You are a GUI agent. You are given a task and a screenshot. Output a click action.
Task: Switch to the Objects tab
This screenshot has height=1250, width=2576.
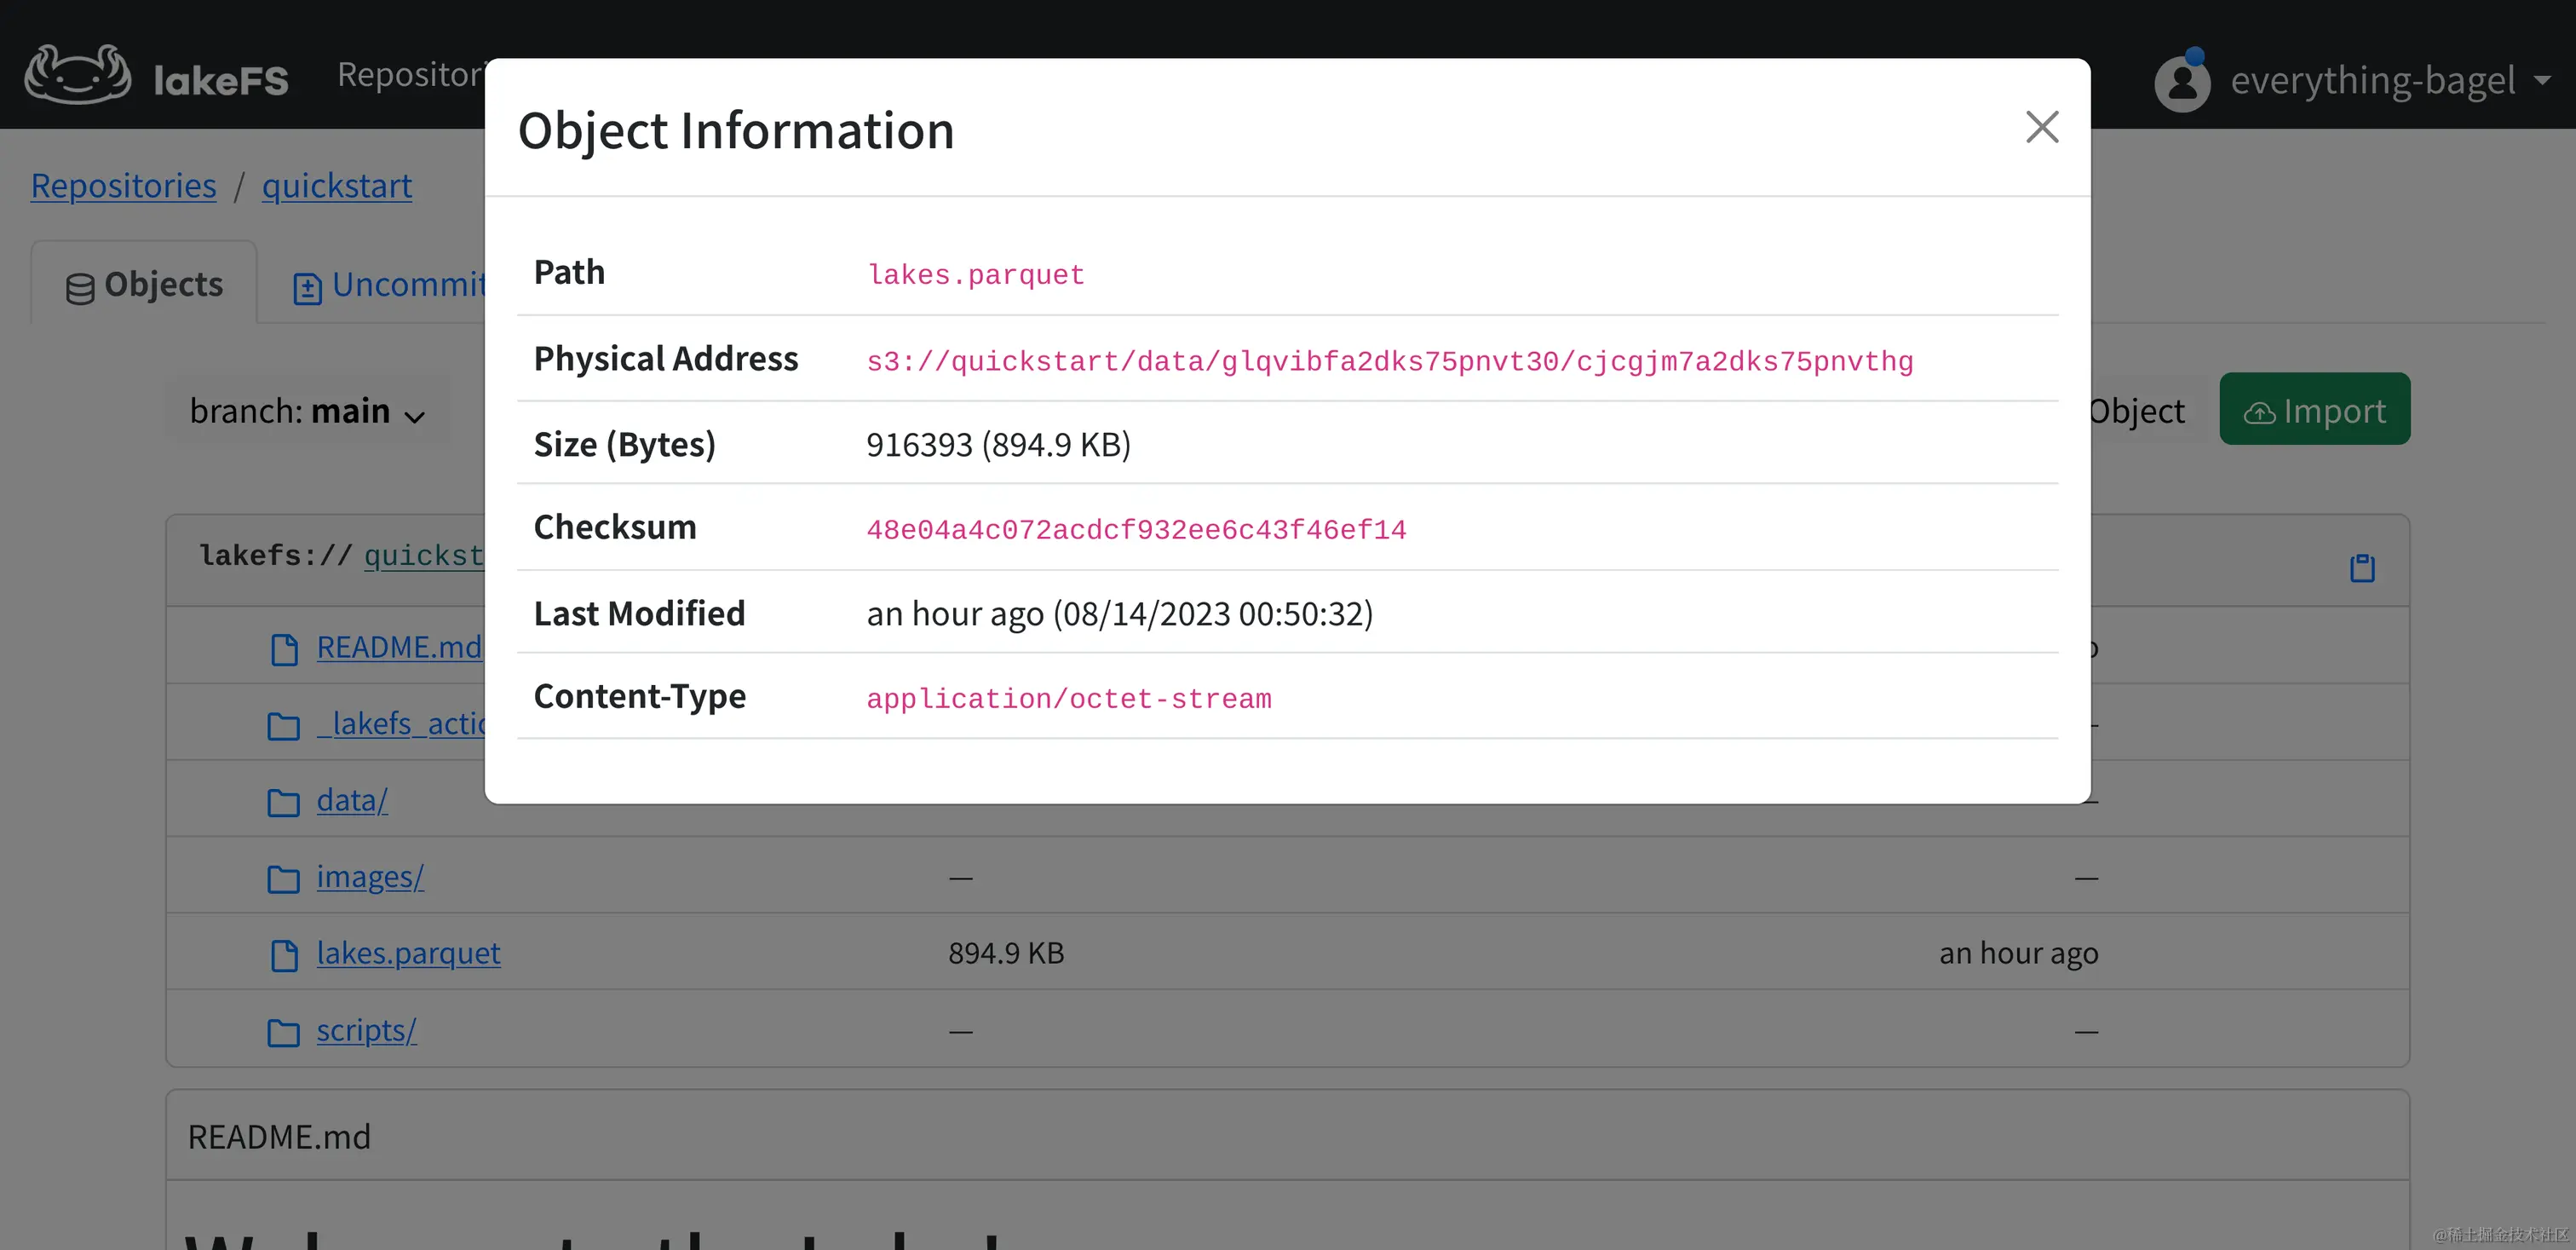tap(144, 285)
